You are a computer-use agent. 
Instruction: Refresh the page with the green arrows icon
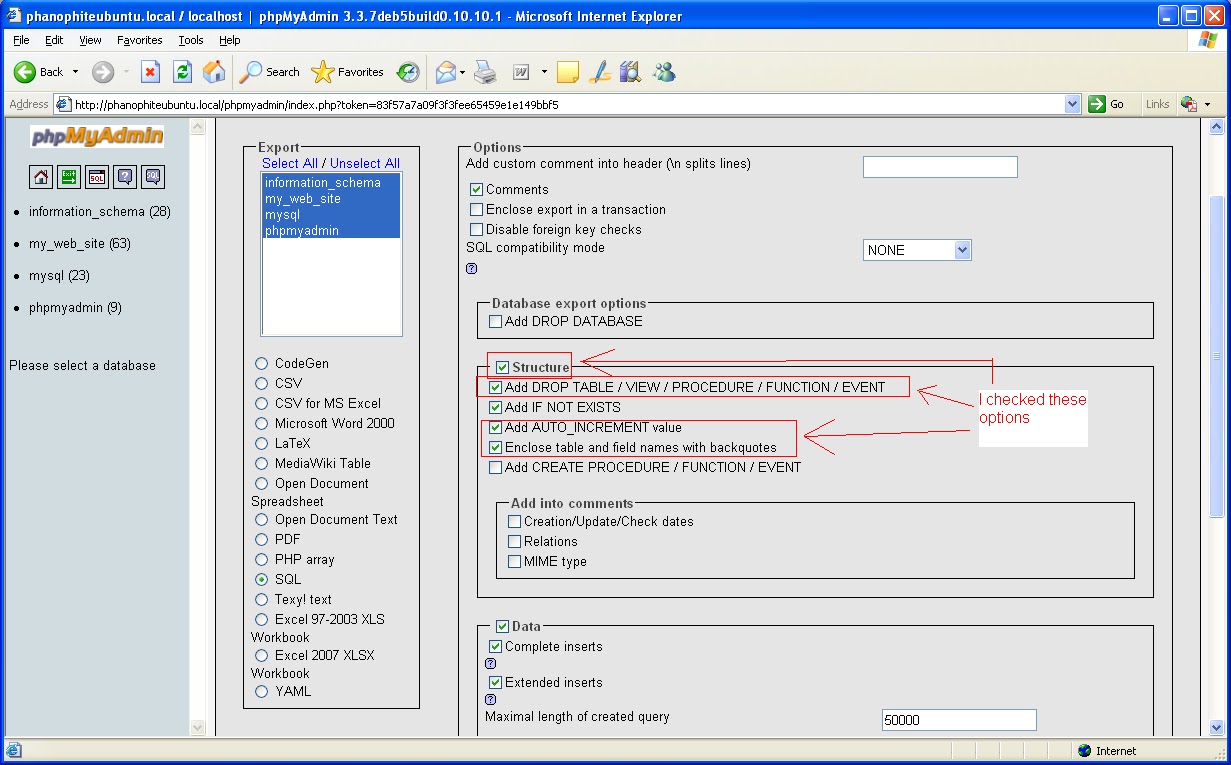[182, 72]
